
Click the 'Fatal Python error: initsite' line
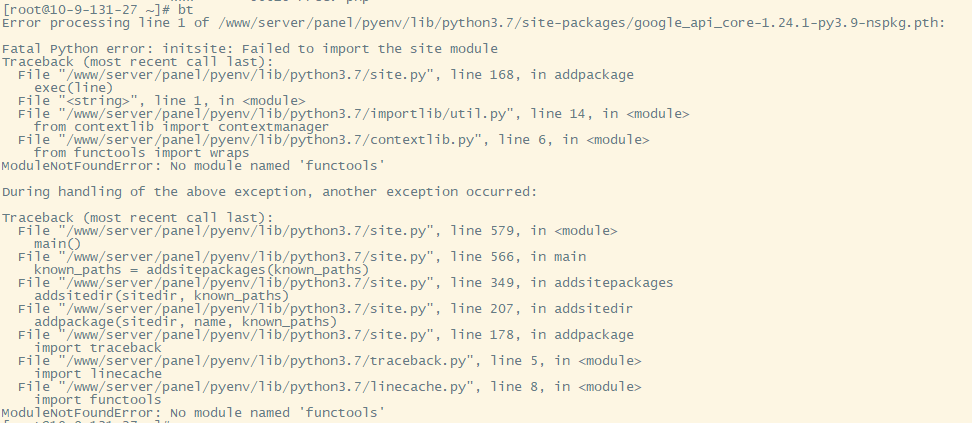[x=250, y=49]
